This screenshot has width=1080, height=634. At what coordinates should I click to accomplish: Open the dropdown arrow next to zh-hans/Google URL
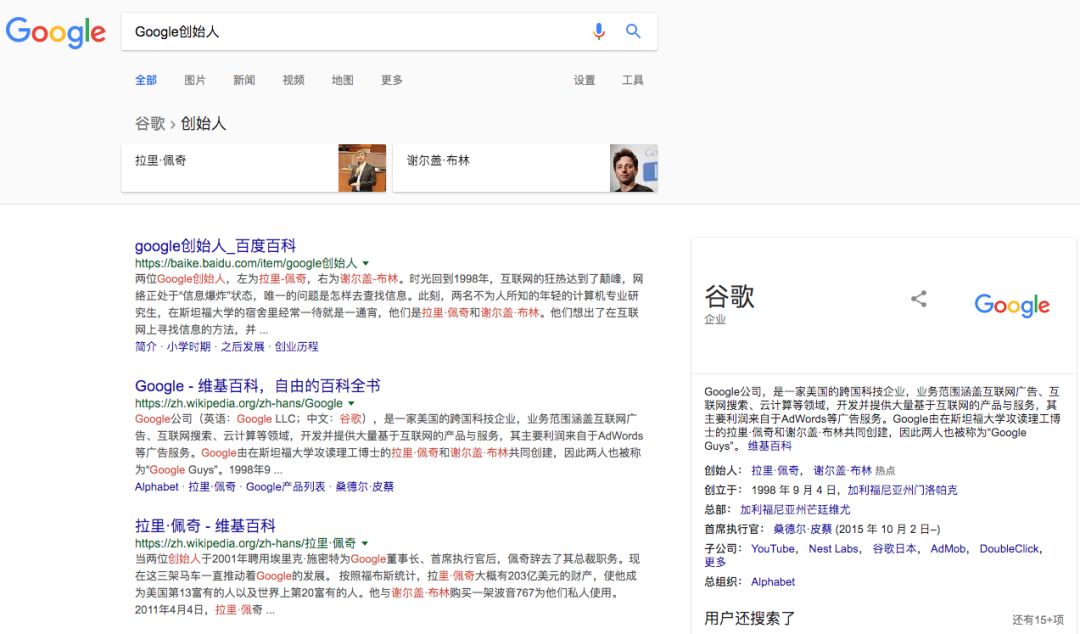point(352,403)
